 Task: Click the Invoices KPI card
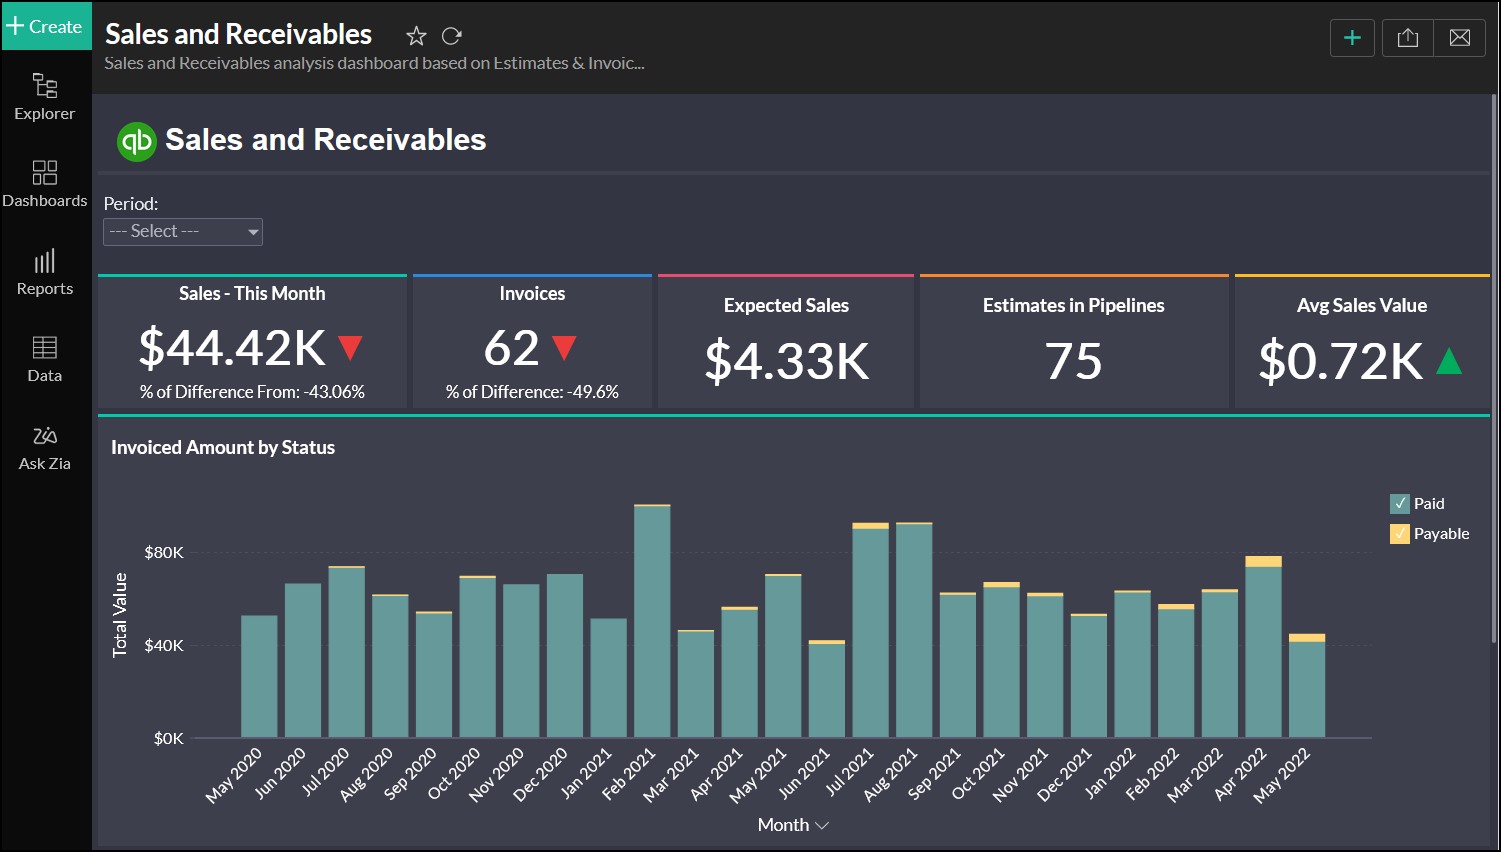[532, 342]
